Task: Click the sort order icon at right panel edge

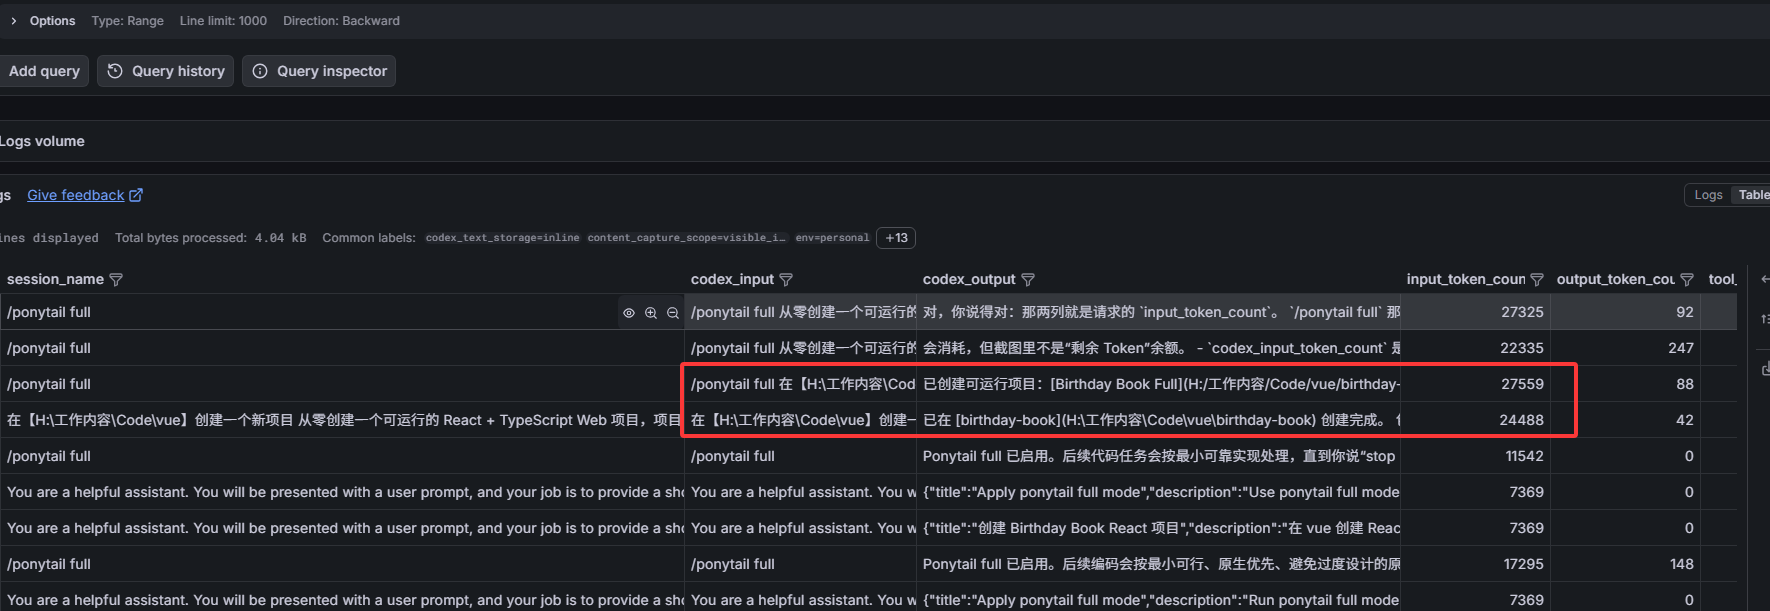Action: 1765,319
